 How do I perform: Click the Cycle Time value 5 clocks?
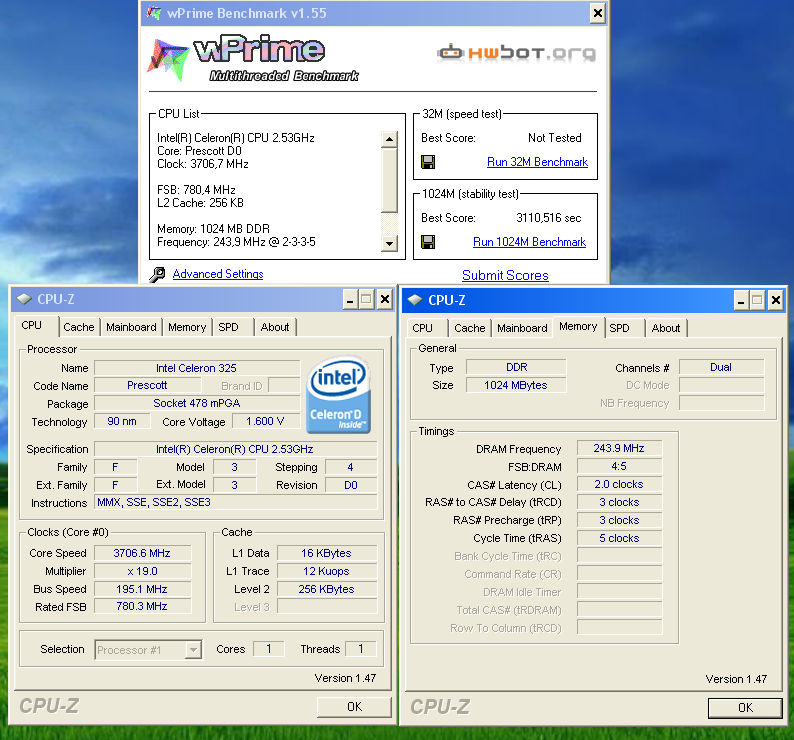tap(619, 538)
